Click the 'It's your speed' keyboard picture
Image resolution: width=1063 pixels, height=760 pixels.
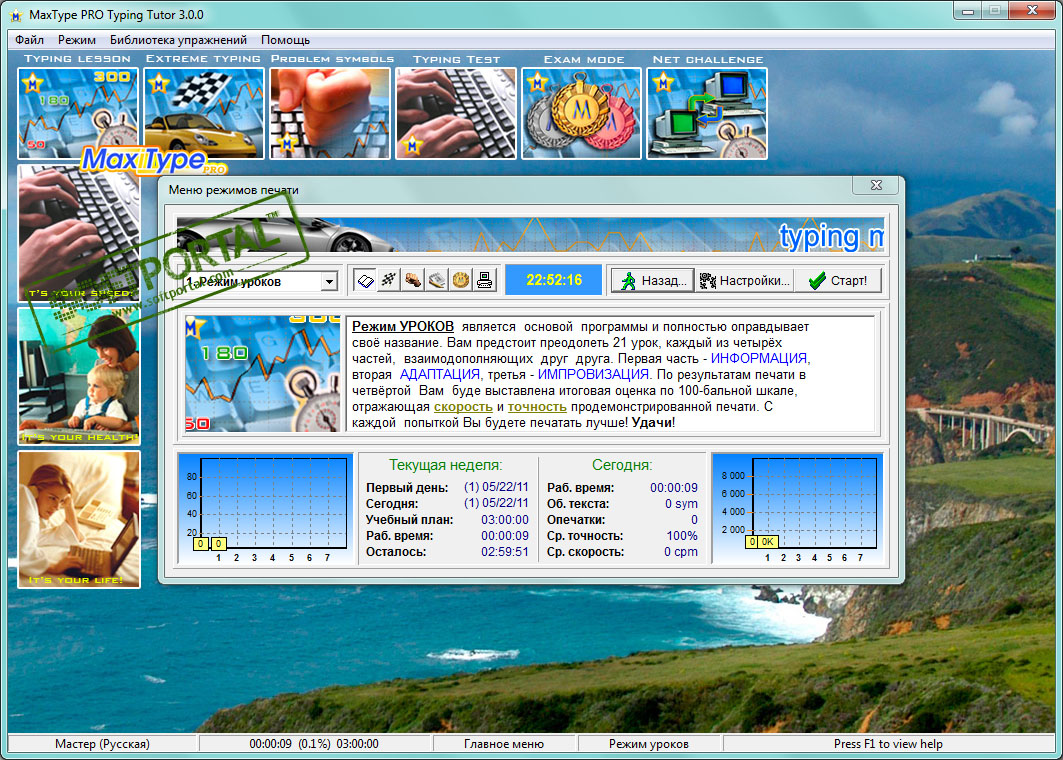click(x=79, y=233)
